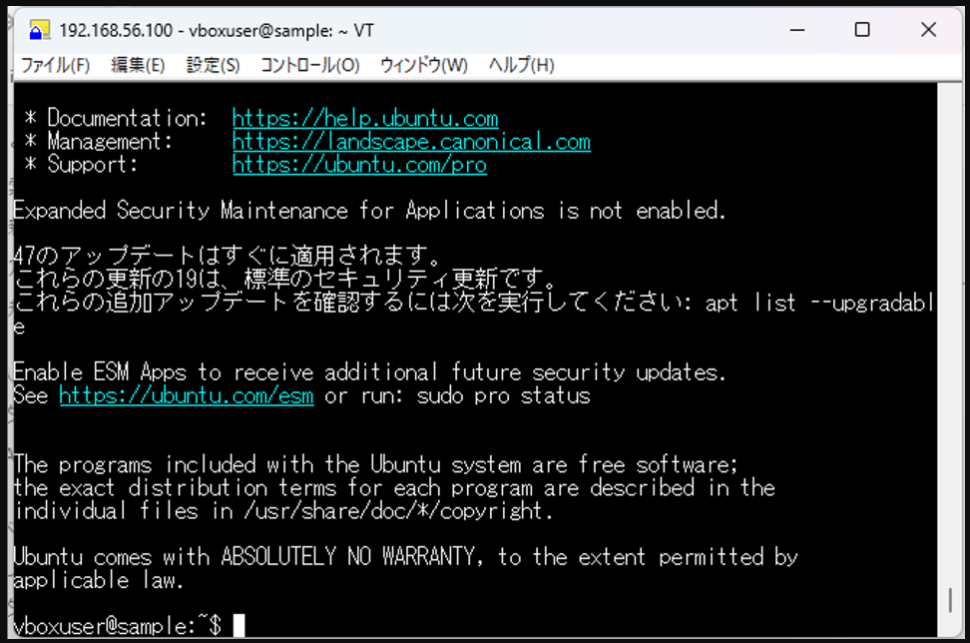Click the text 'apt list --upgradabl'

[820, 303]
